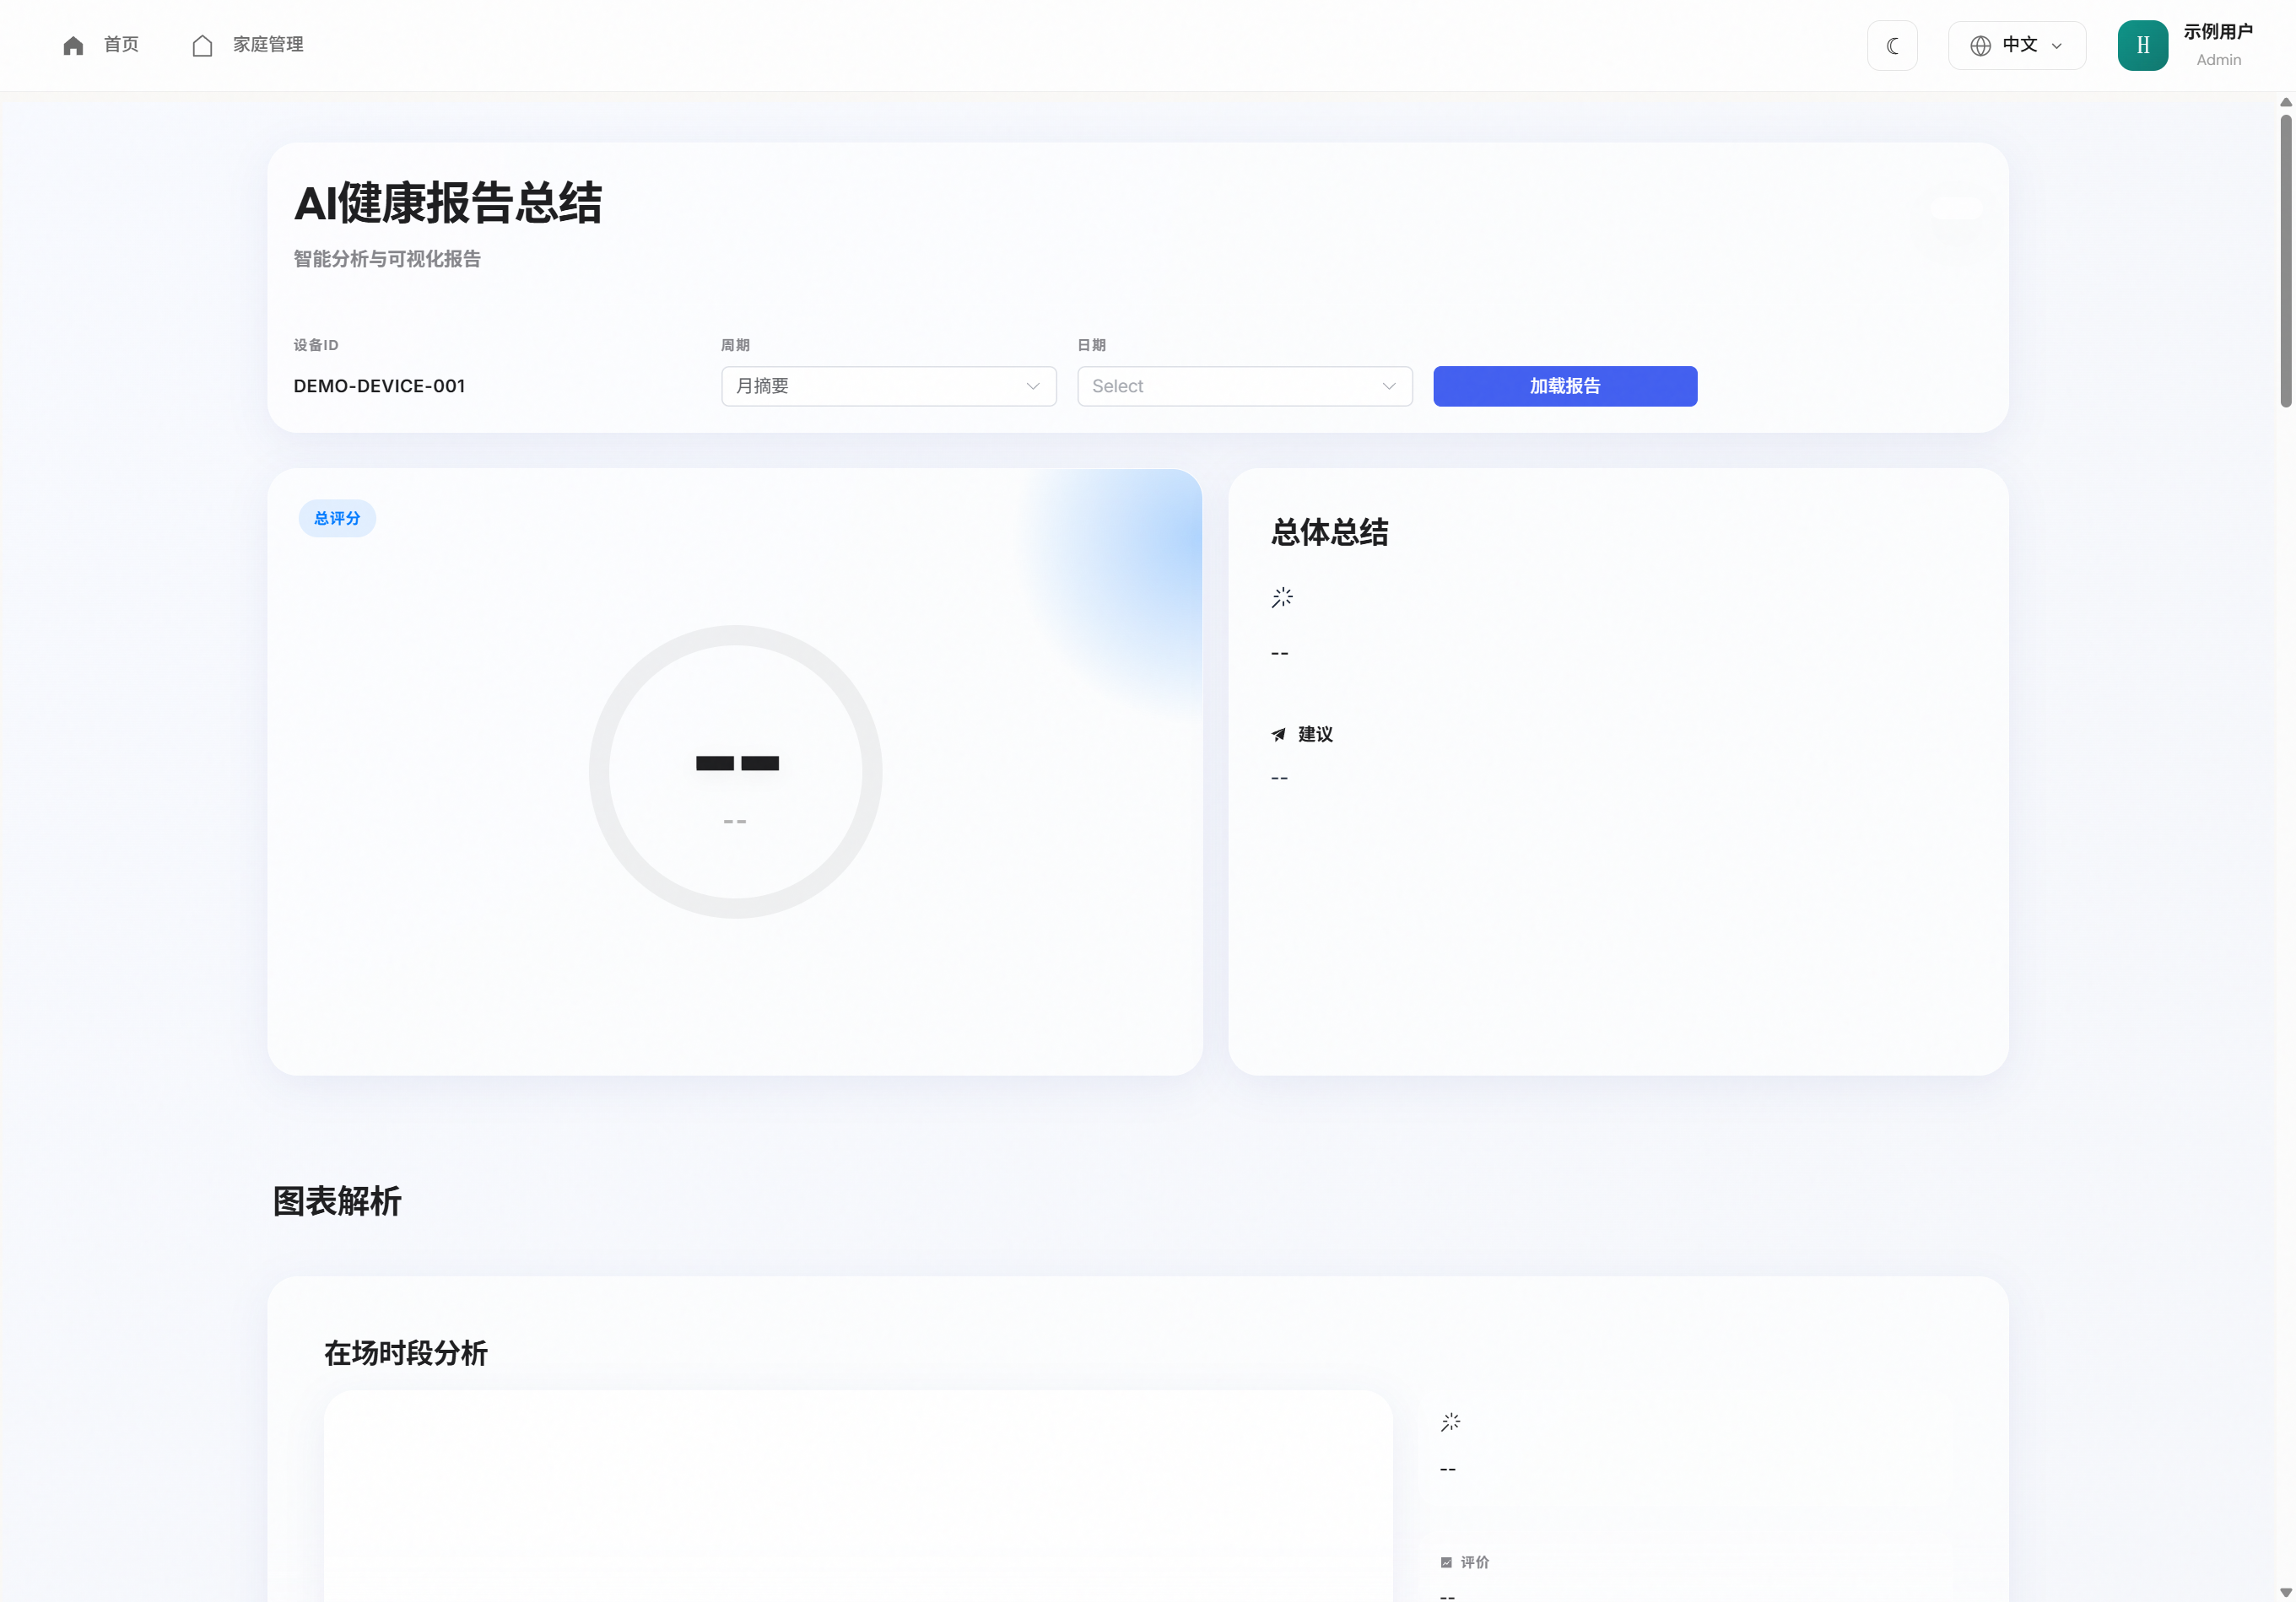Open the 周期 dropdown showing 月摘要
The image size is (2296, 1602).
pyautogui.click(x=888, y=386)
